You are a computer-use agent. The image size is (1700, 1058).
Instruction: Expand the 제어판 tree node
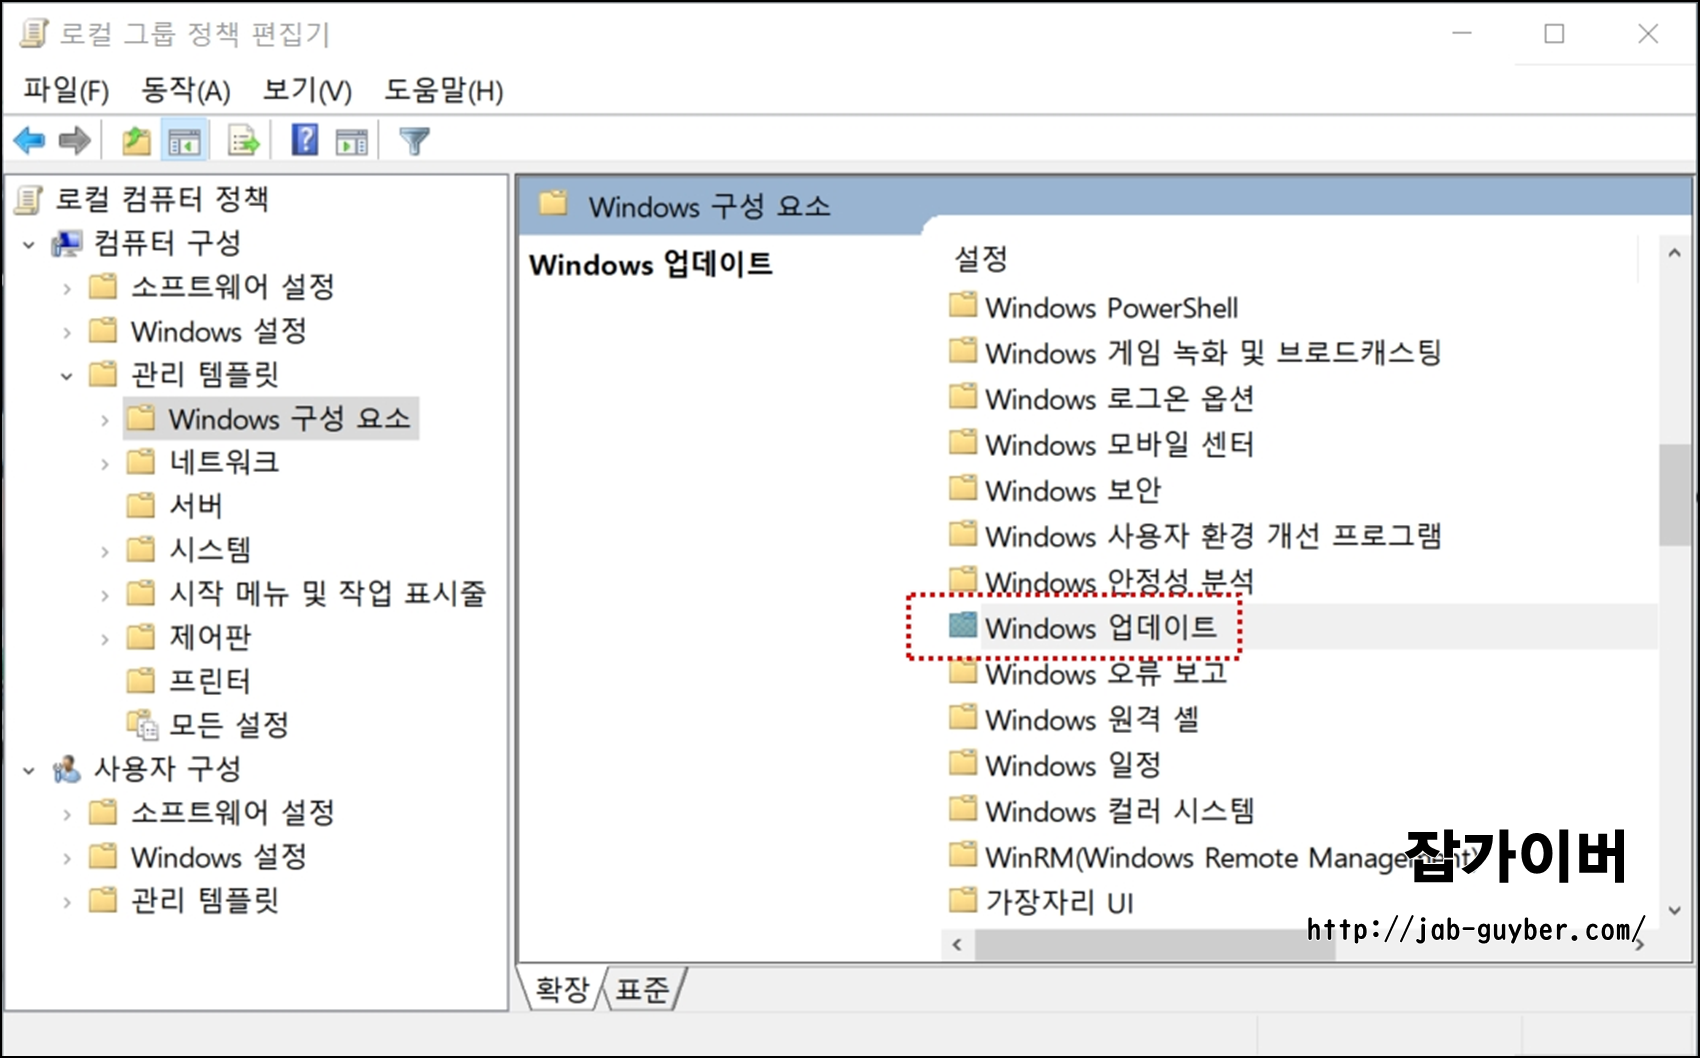click(x=105, y=639)
